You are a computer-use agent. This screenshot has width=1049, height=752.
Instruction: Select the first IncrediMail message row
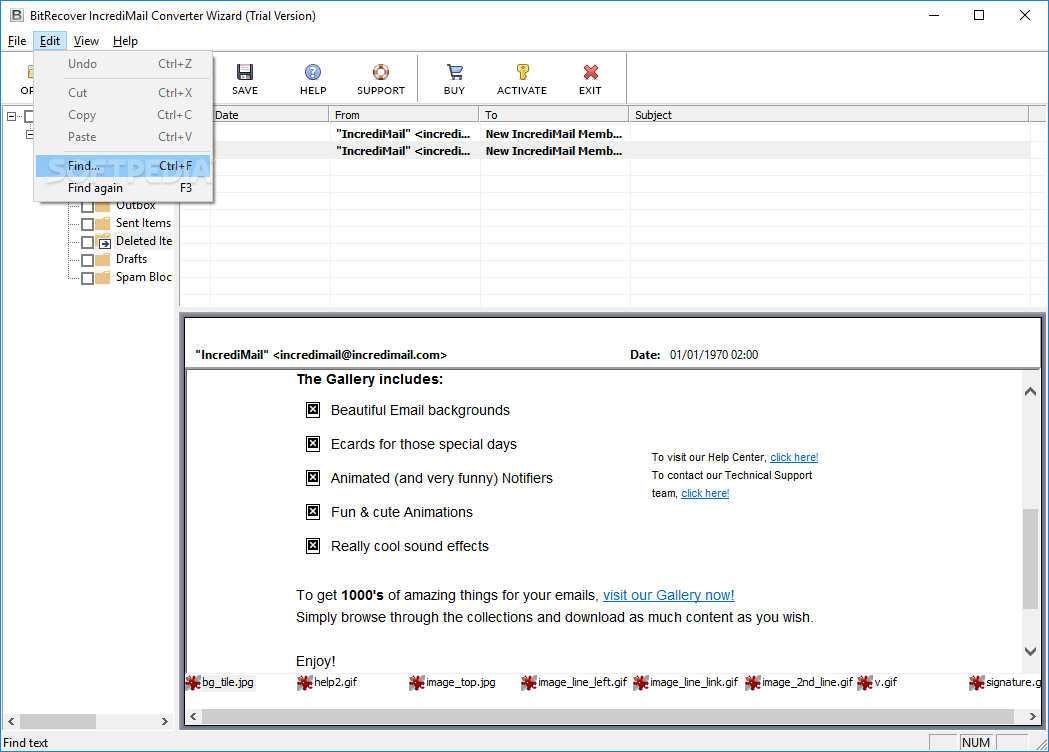tap(605, 134)
